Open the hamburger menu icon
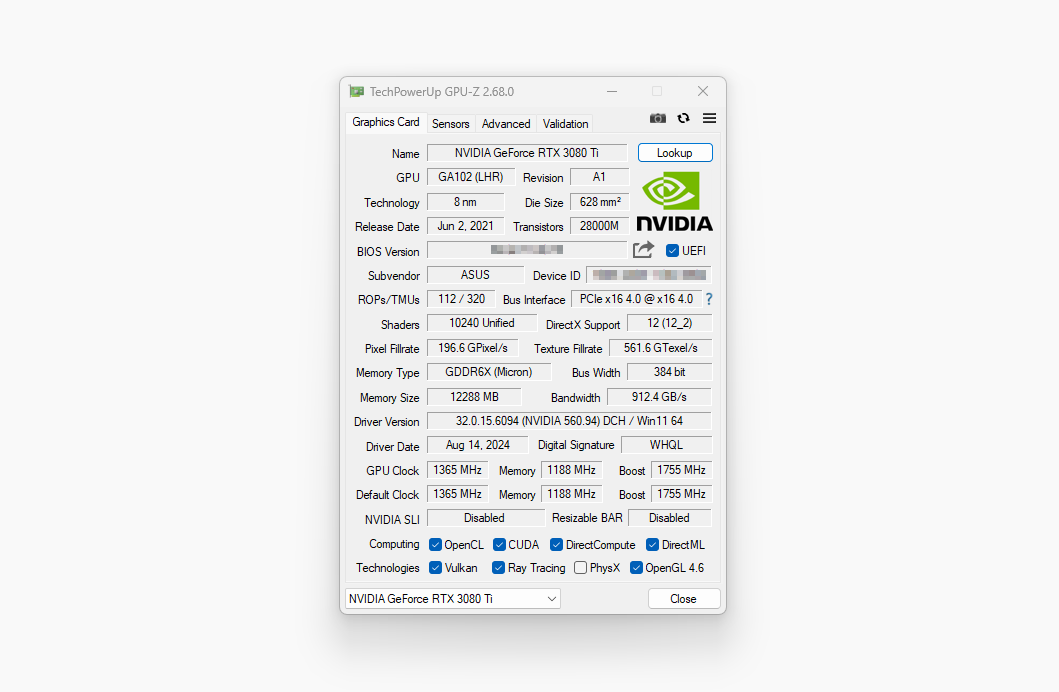The image size is (1059, 692). (x=709, y=118)
